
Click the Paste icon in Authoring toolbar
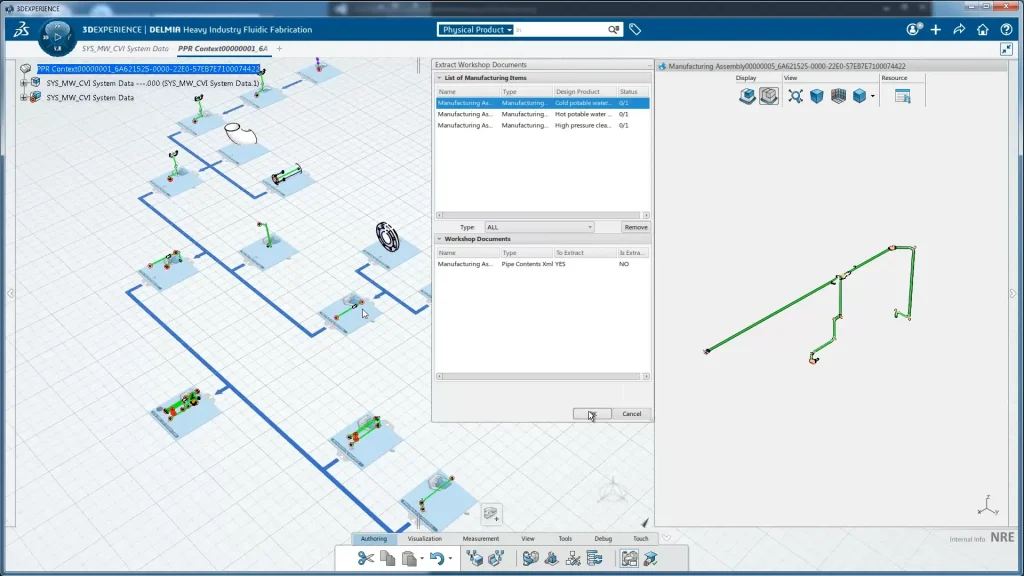point(409,558)
